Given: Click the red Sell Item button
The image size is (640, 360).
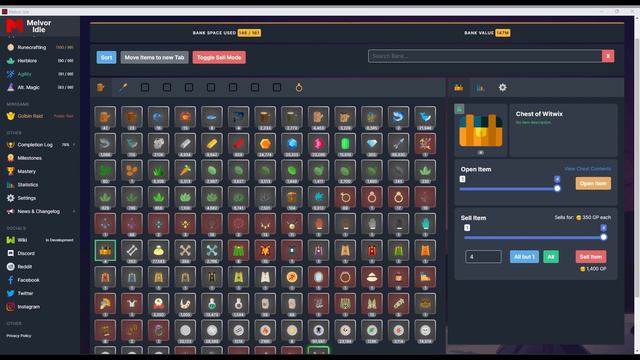Looking at the screenshot, I should (x=591, y=257).
